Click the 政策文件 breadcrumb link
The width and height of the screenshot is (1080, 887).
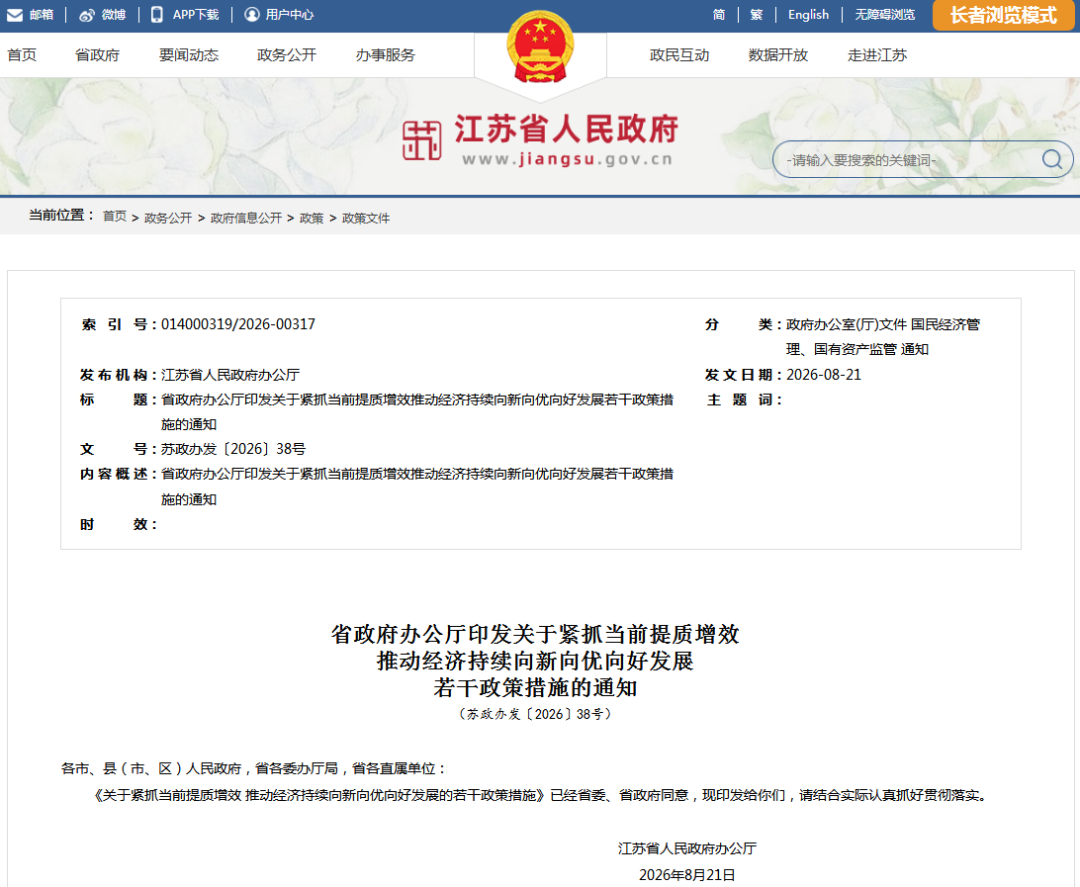coord(366,218)
